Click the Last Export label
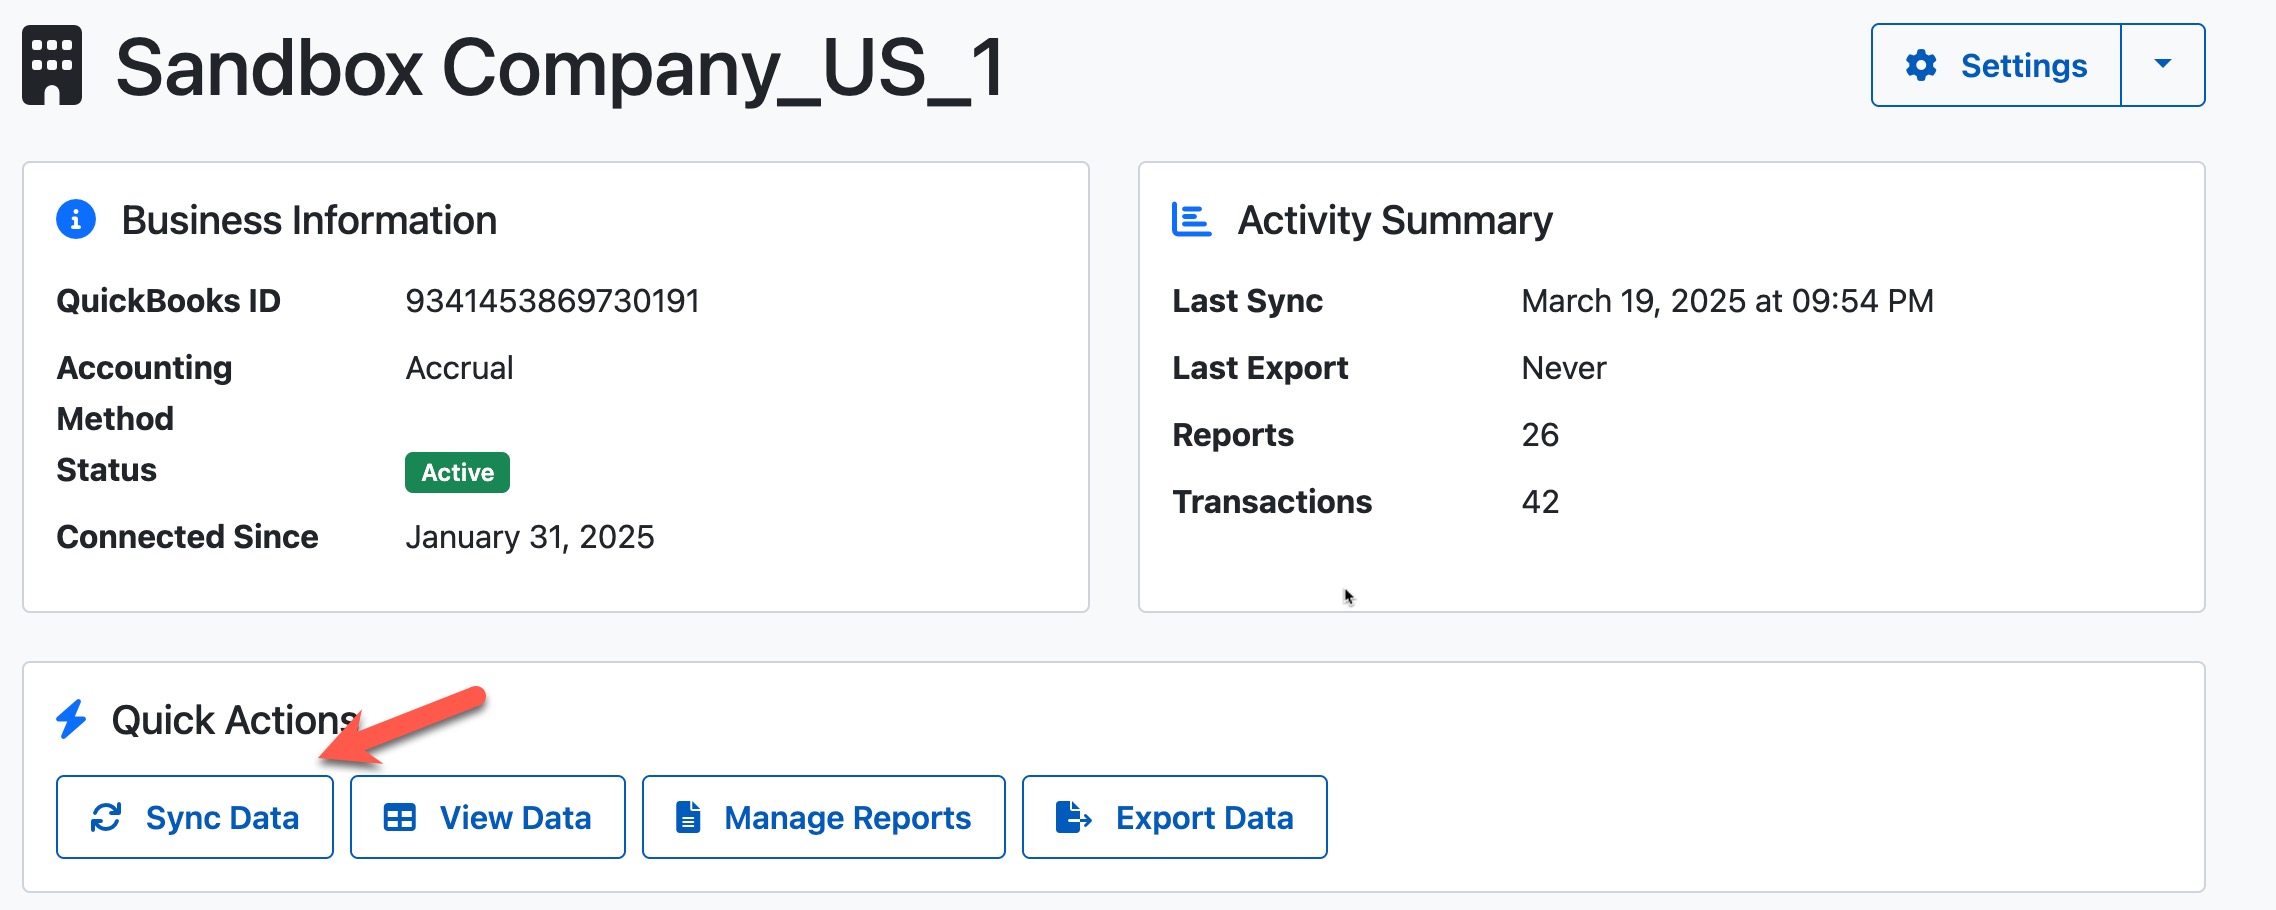This screenshot has height=910, width=2276. [1260, 368]
